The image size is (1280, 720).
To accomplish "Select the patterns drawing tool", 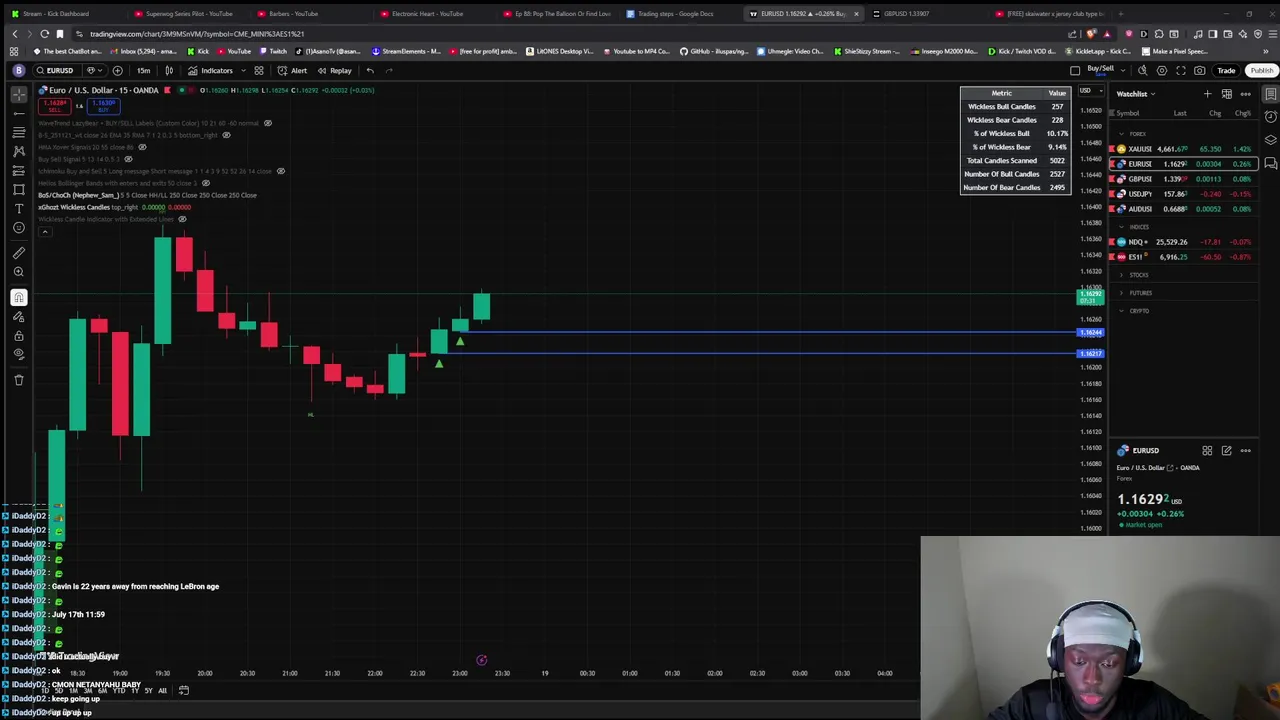I will [18, 151].
